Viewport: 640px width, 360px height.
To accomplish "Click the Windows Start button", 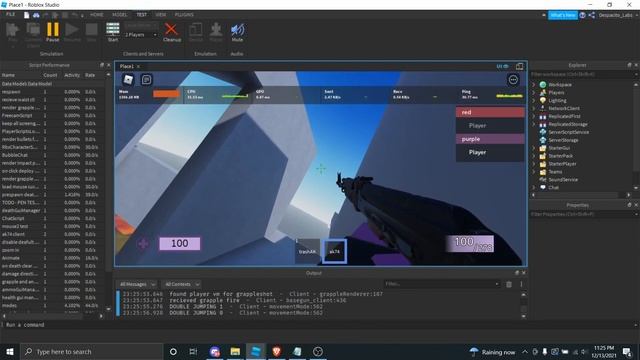I will pos(10,351).
